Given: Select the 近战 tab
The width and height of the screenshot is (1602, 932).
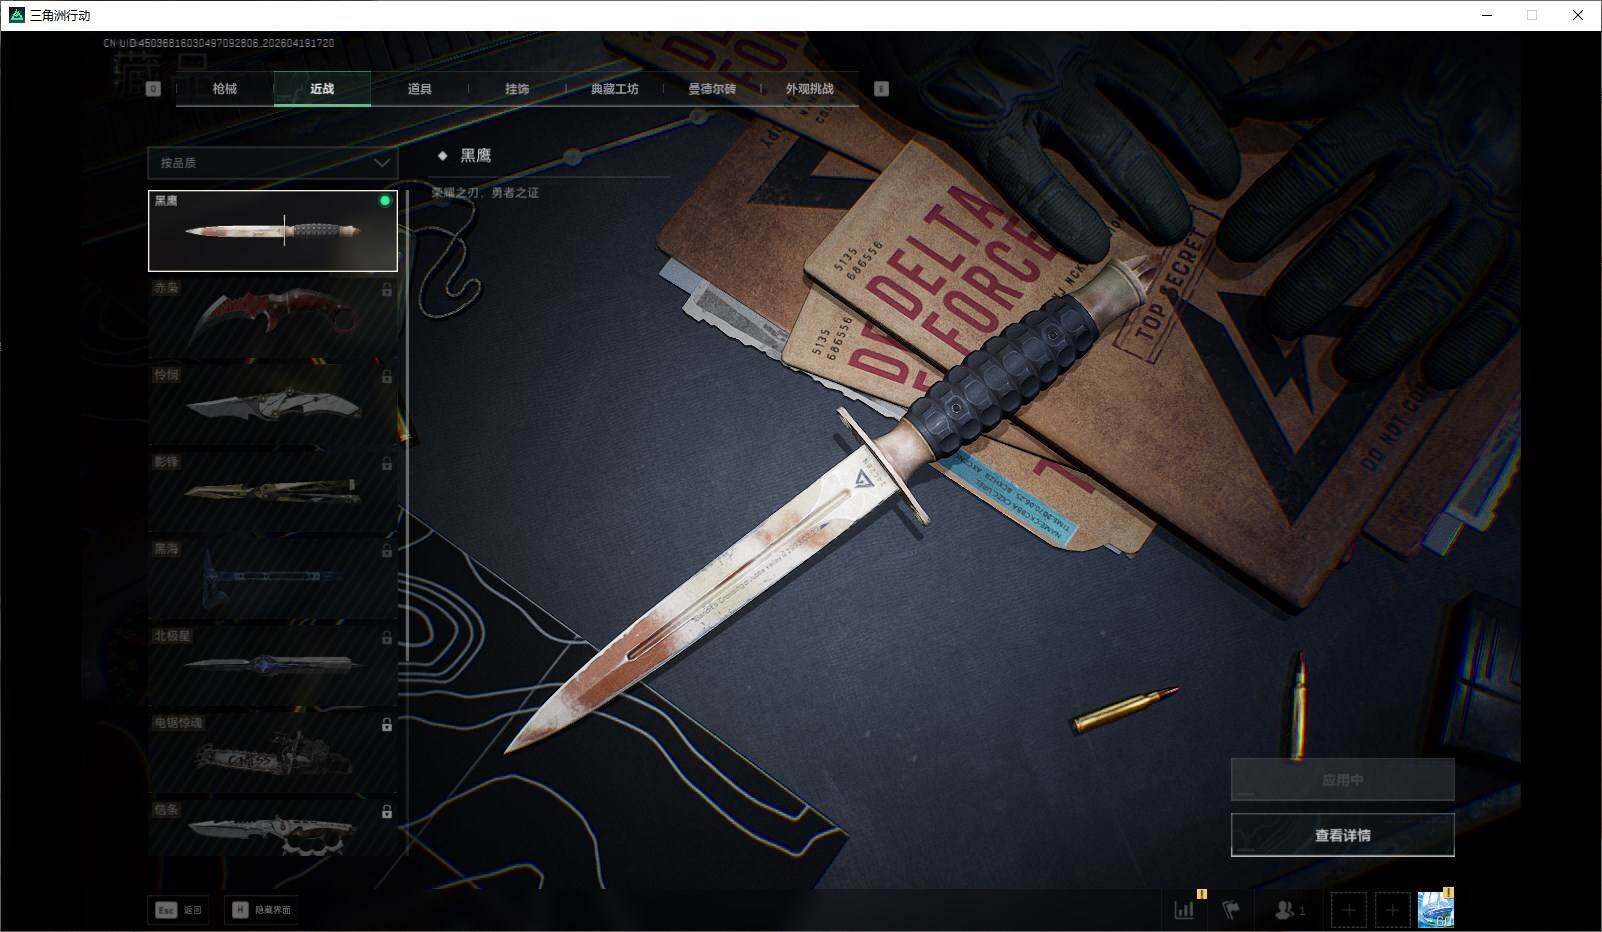Looking at the screenshot, I should click(322, 89).
